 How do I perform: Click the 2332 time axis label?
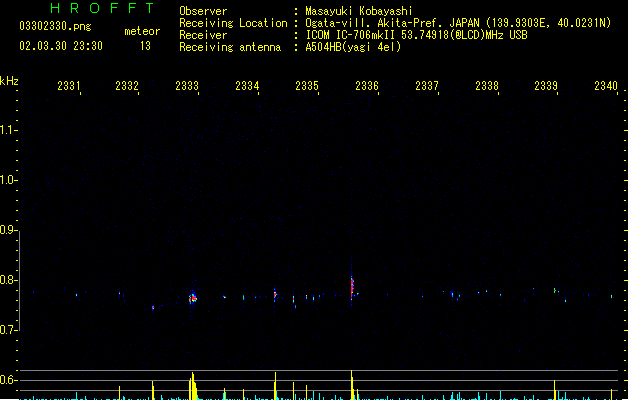coord(127,85)
